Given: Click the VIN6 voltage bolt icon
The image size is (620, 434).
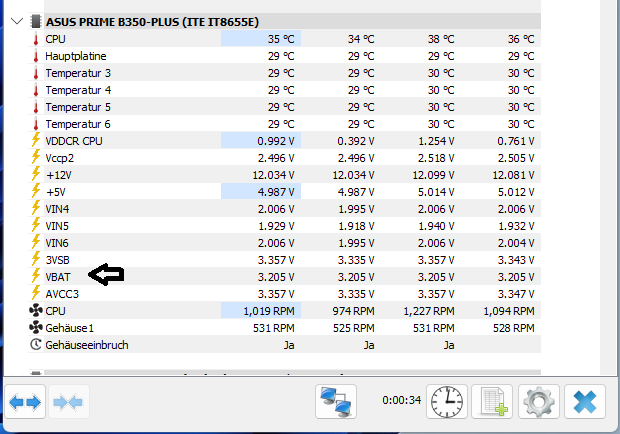Looking at the screenshot, I should click(x=36, y=242).
